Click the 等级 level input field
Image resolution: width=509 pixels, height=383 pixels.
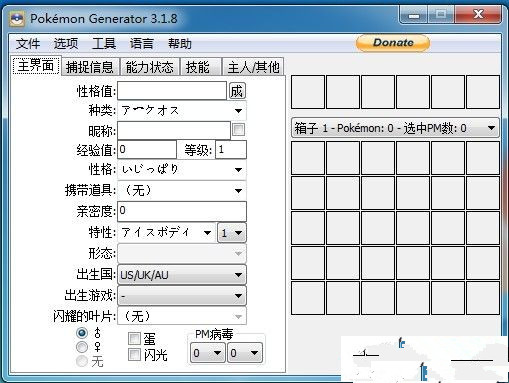(x=231, y=149)
